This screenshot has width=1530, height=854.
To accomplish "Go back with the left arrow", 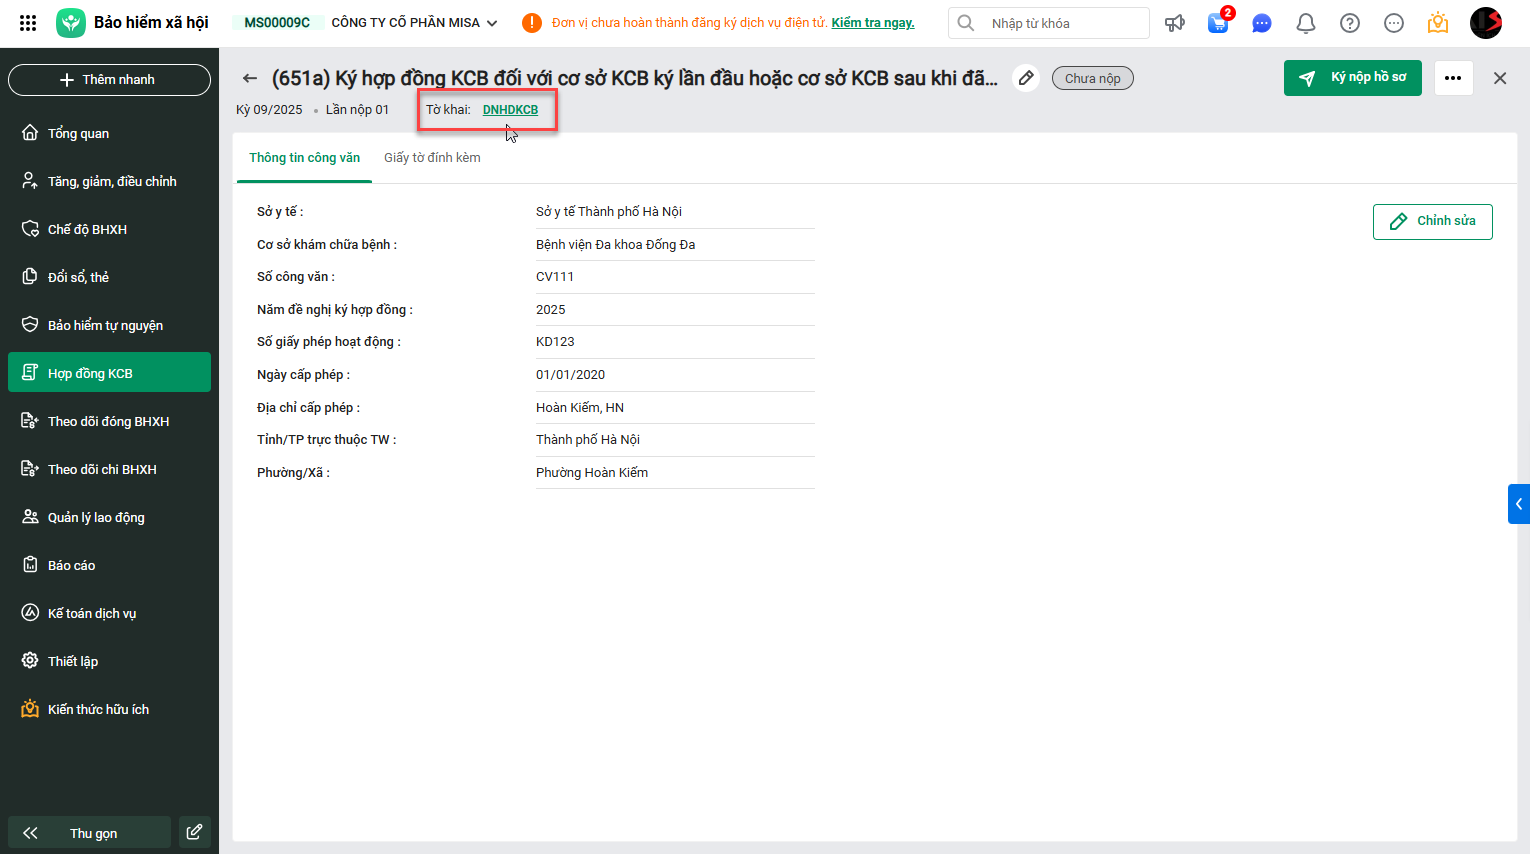I will [x=250, y=78].
